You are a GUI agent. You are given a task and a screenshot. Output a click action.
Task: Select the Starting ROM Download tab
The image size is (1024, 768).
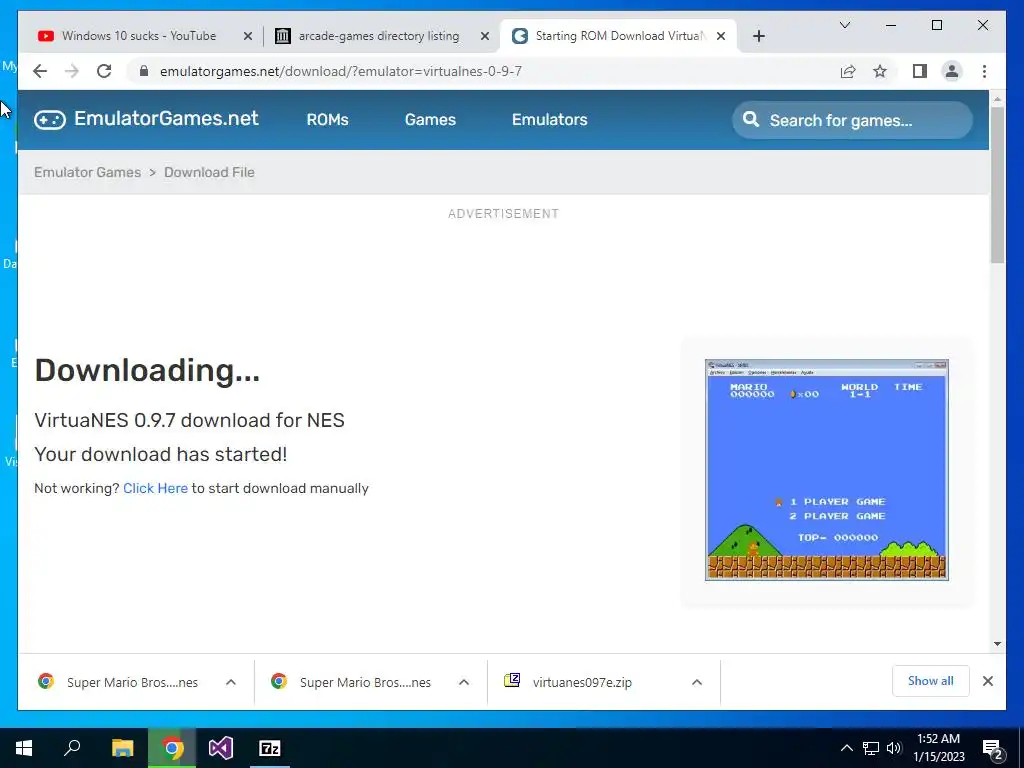pyautogui.click(x=618, y=36)
